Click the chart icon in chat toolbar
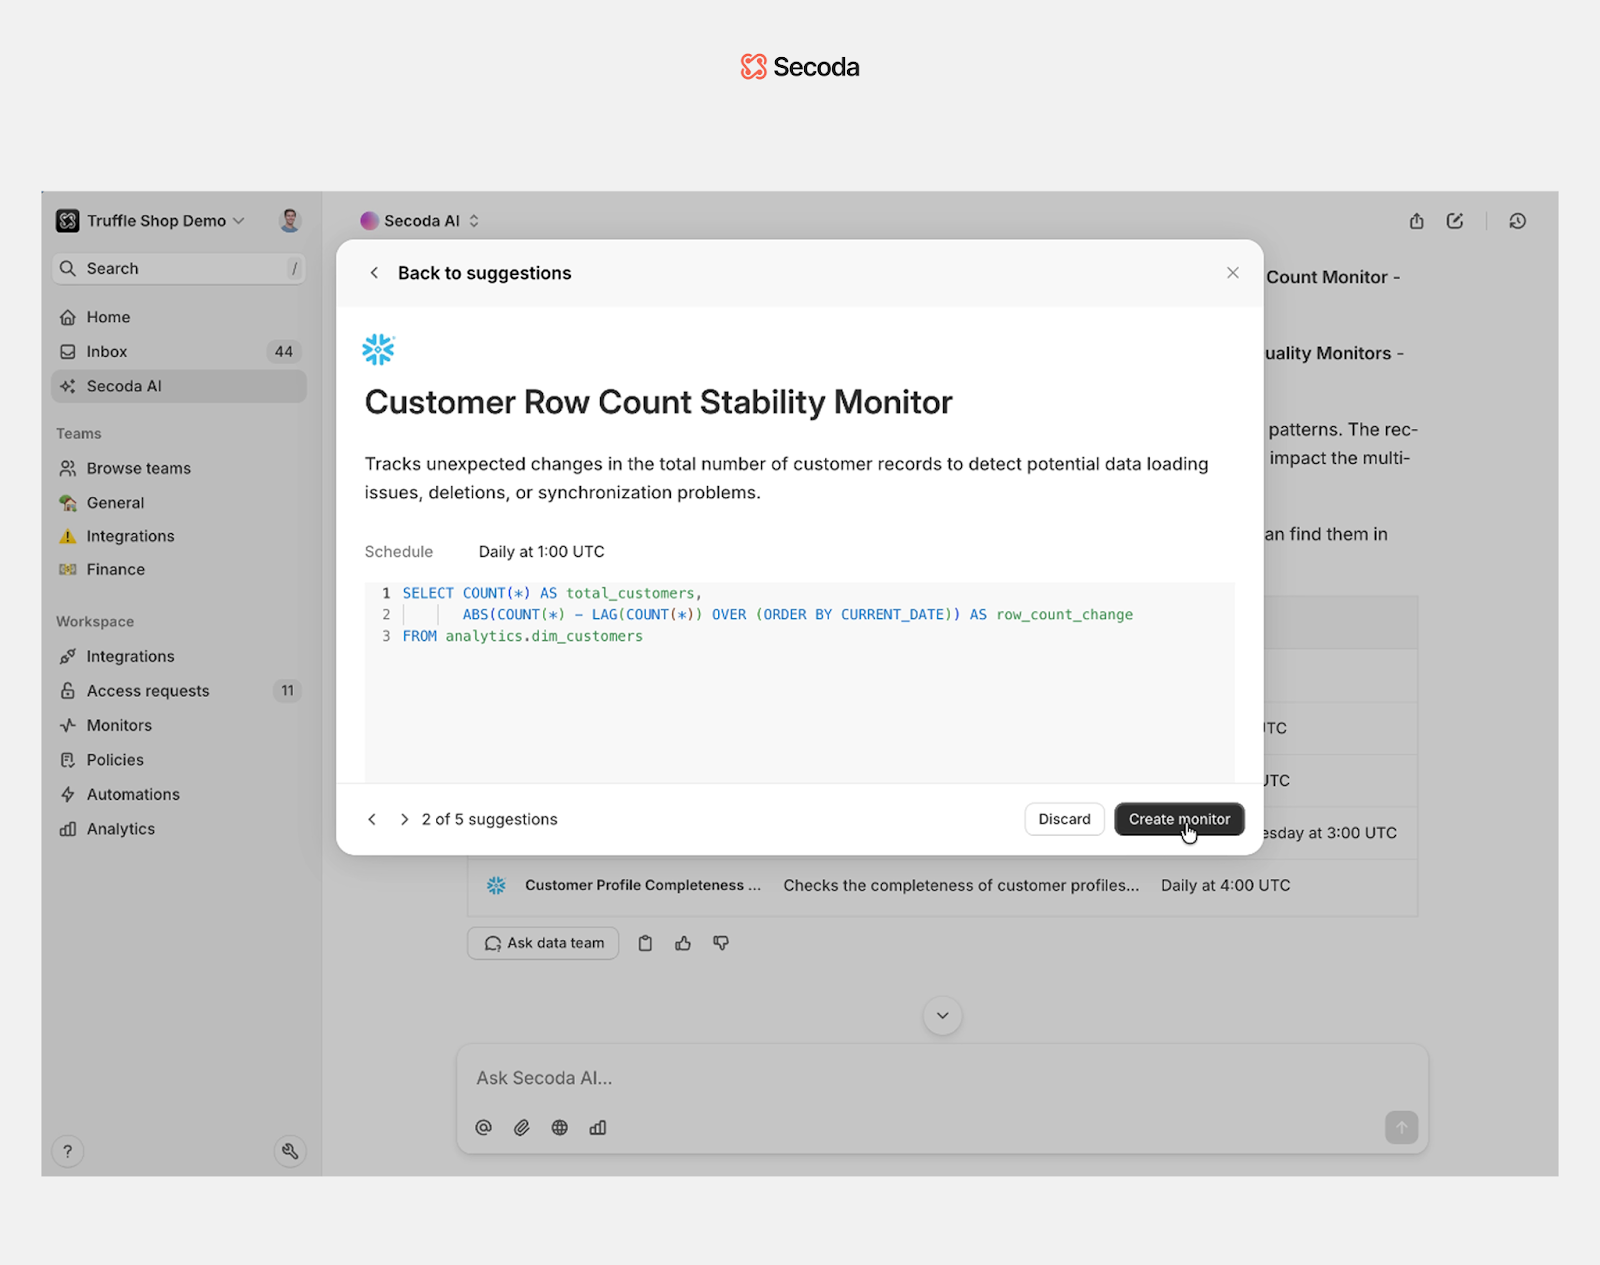This screenshot has width=1600, height=1265. click(x=598, y=1128)
